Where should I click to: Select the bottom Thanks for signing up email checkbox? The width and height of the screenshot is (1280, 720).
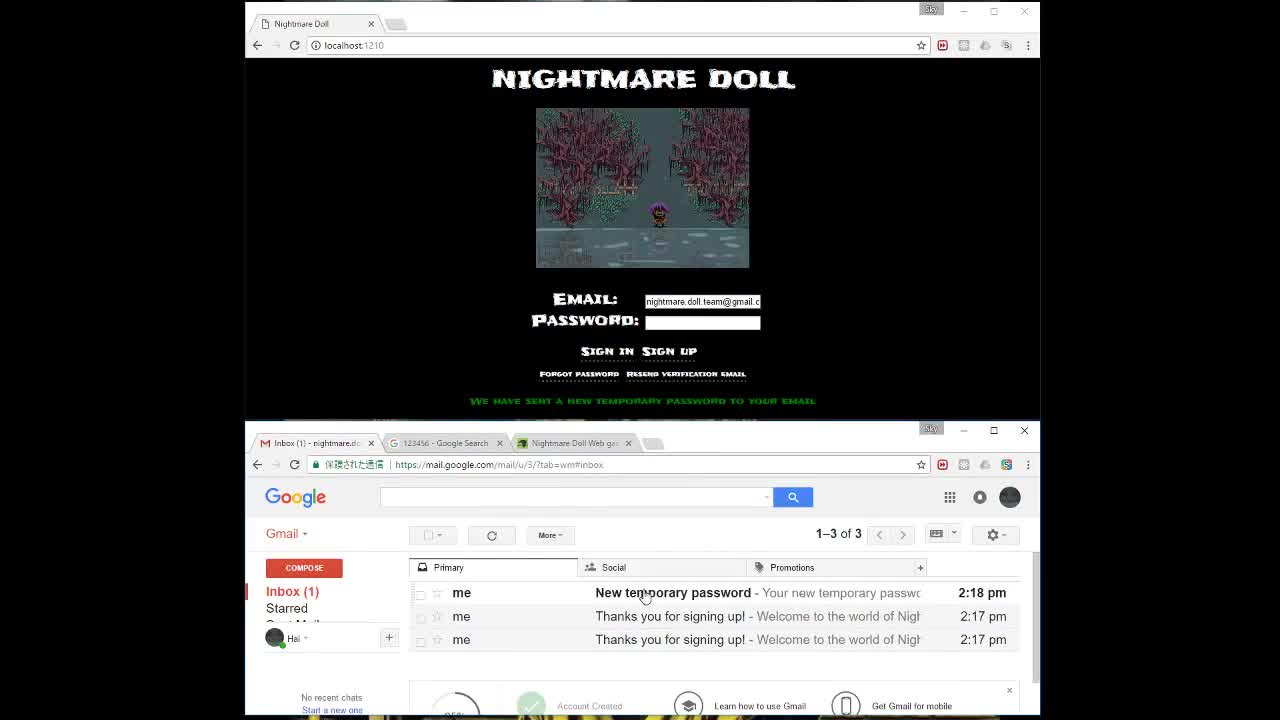pyautogui.click(x=420, y=639)
